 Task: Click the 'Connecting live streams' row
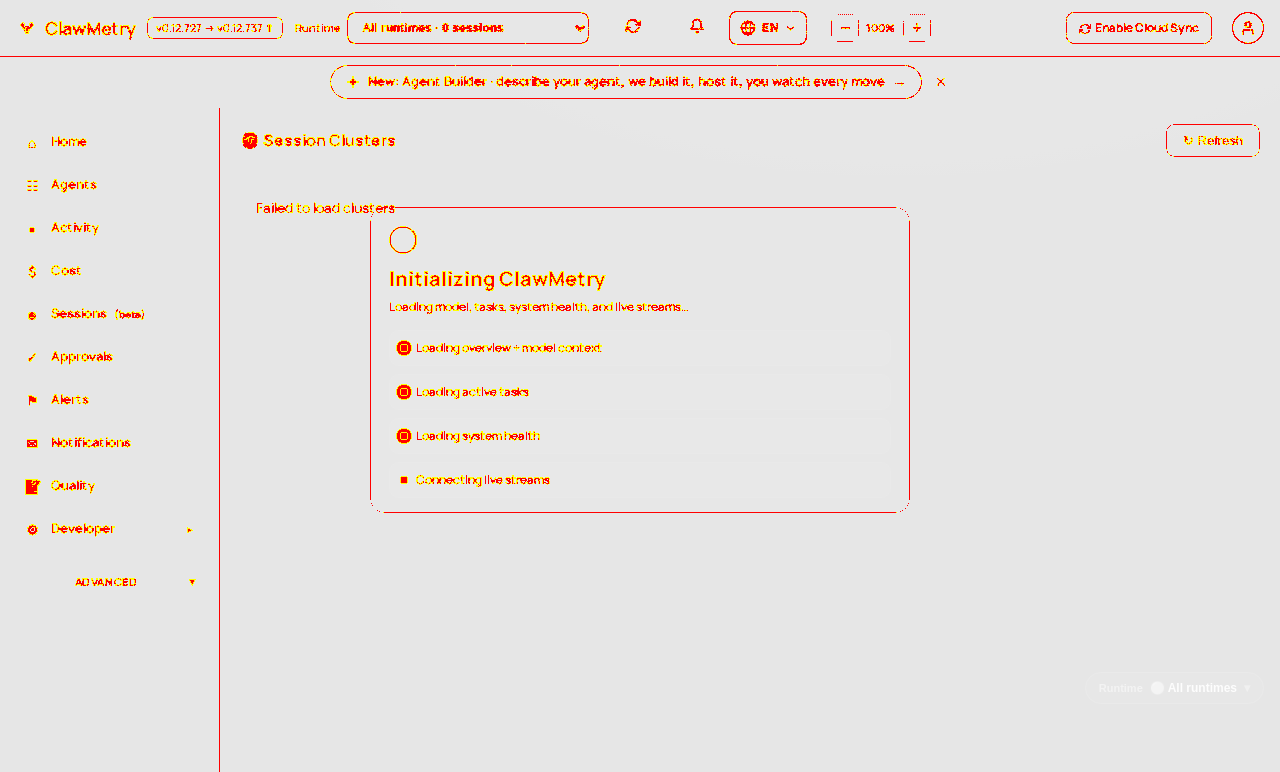640,480
